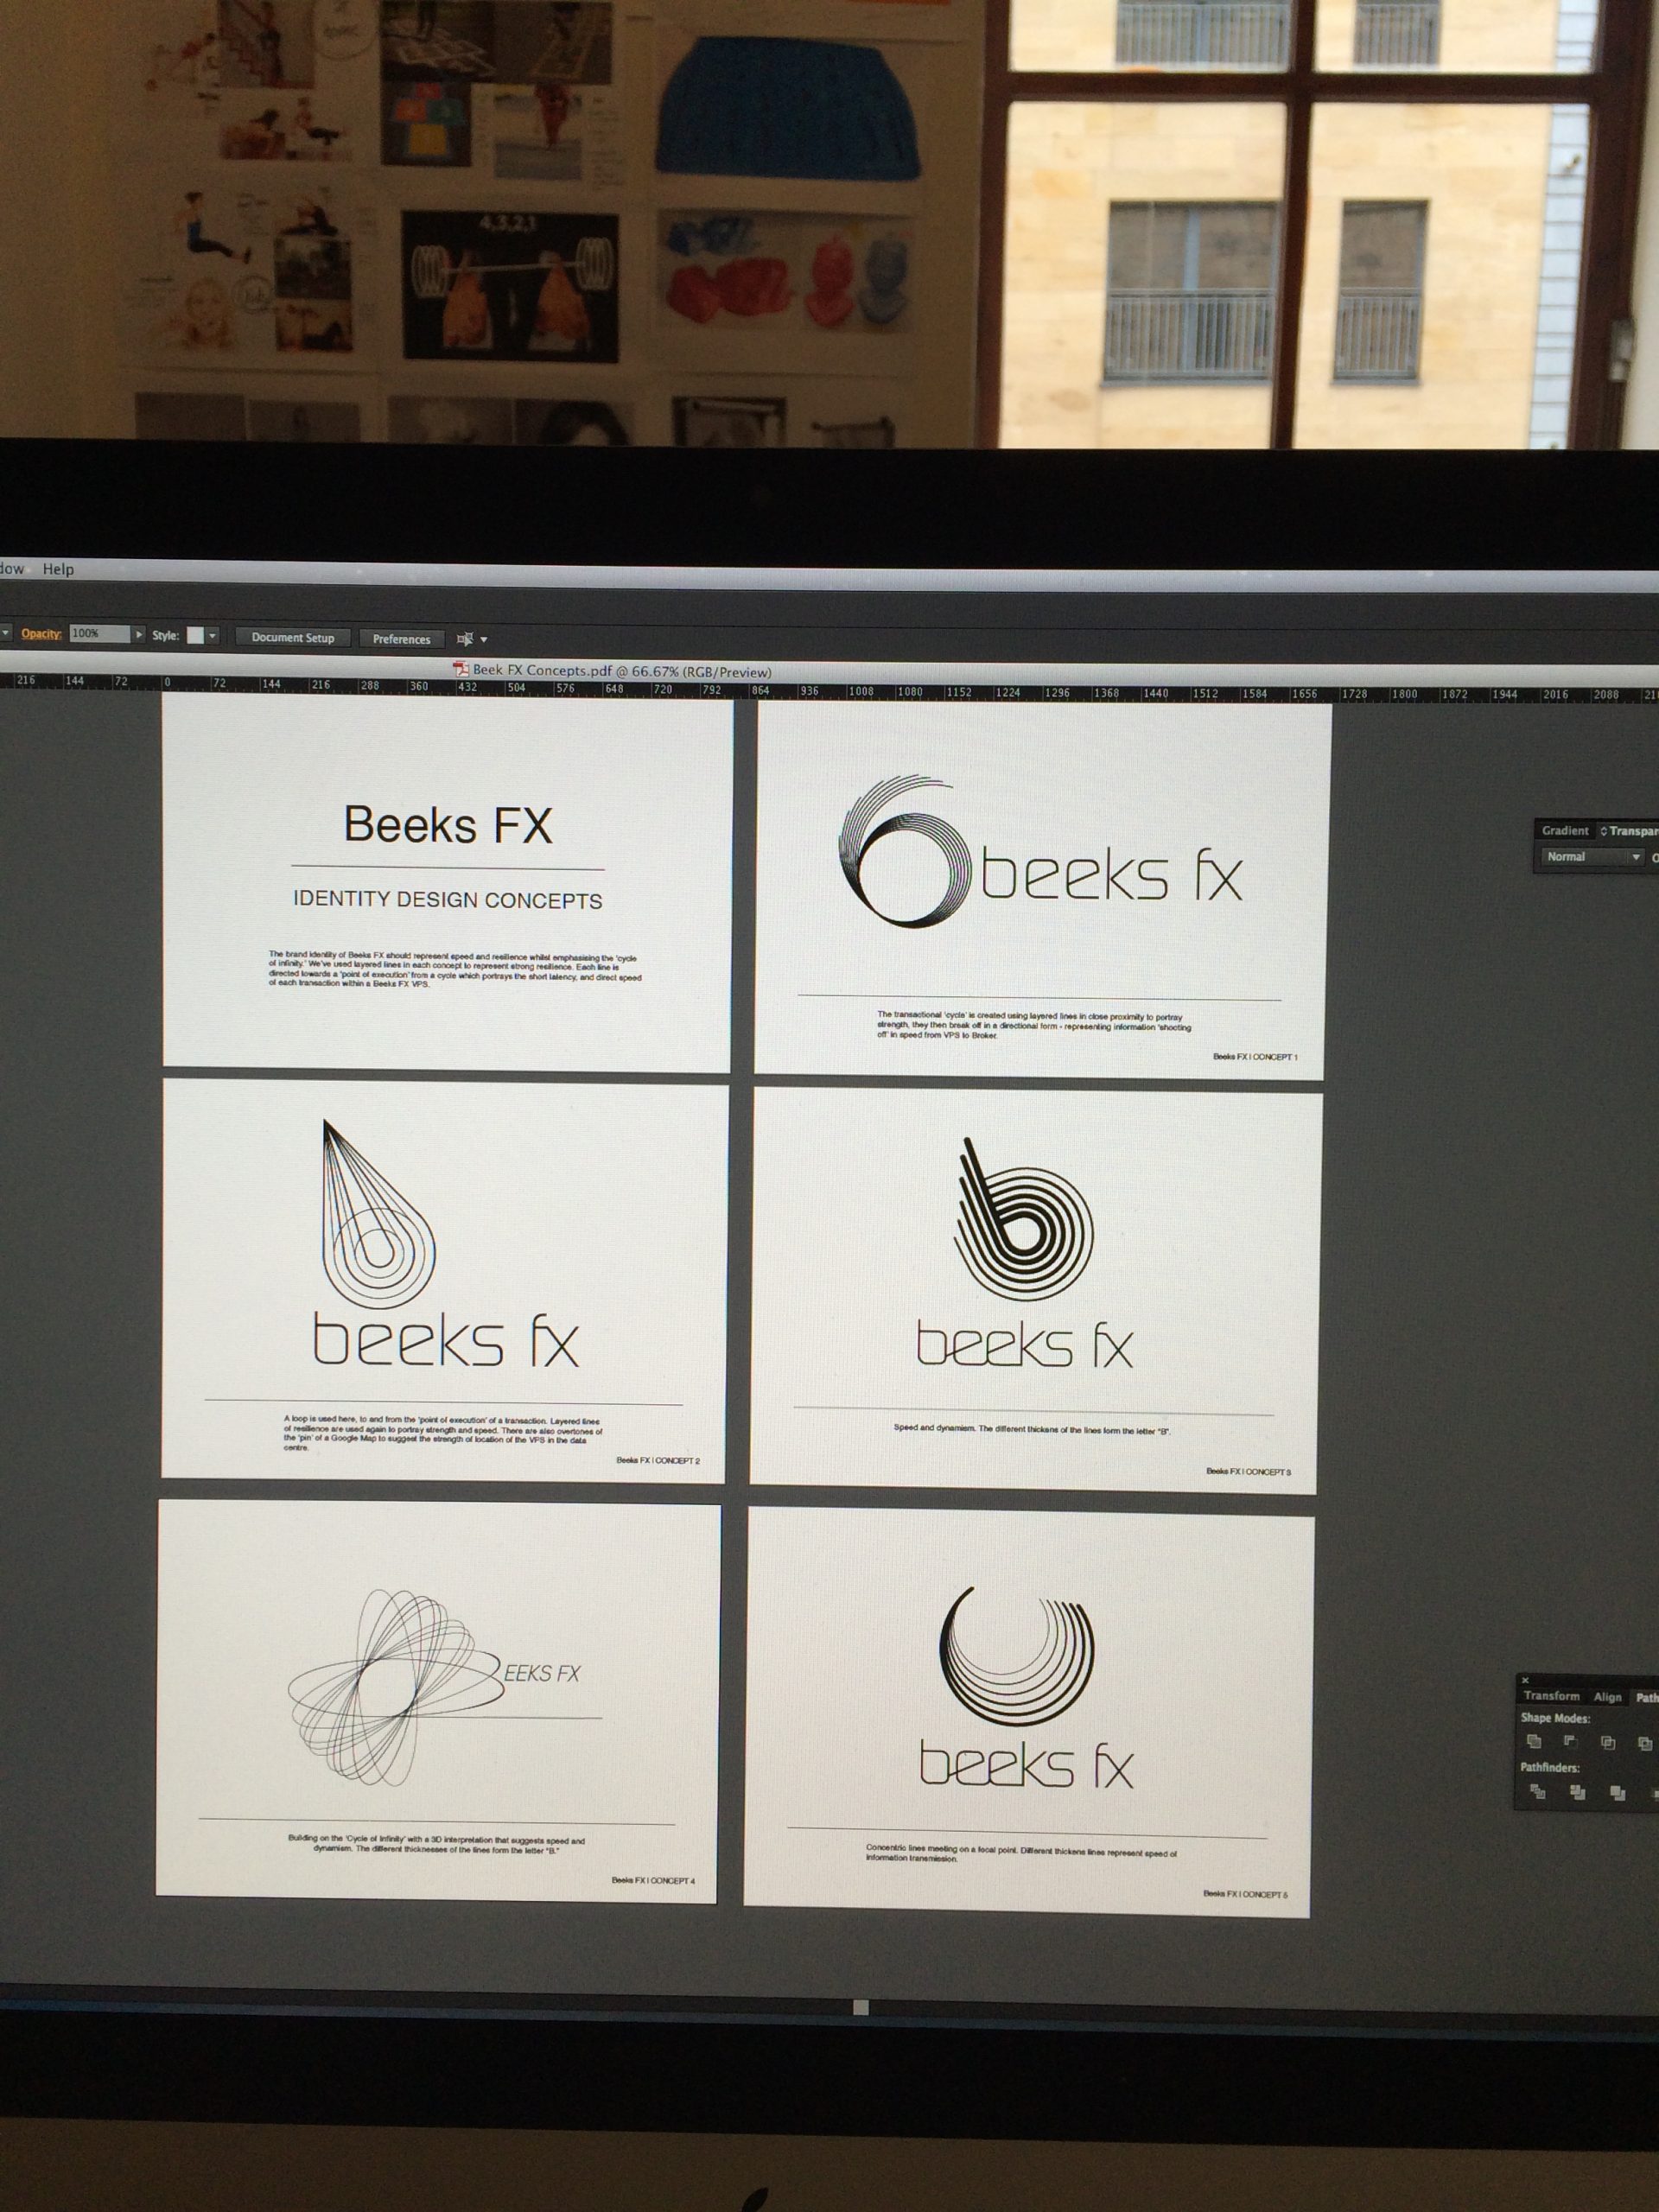Screen dimensions: 1659x2212
Task: Switch to the Transform panel tab
Action: pos(1551,1696)
